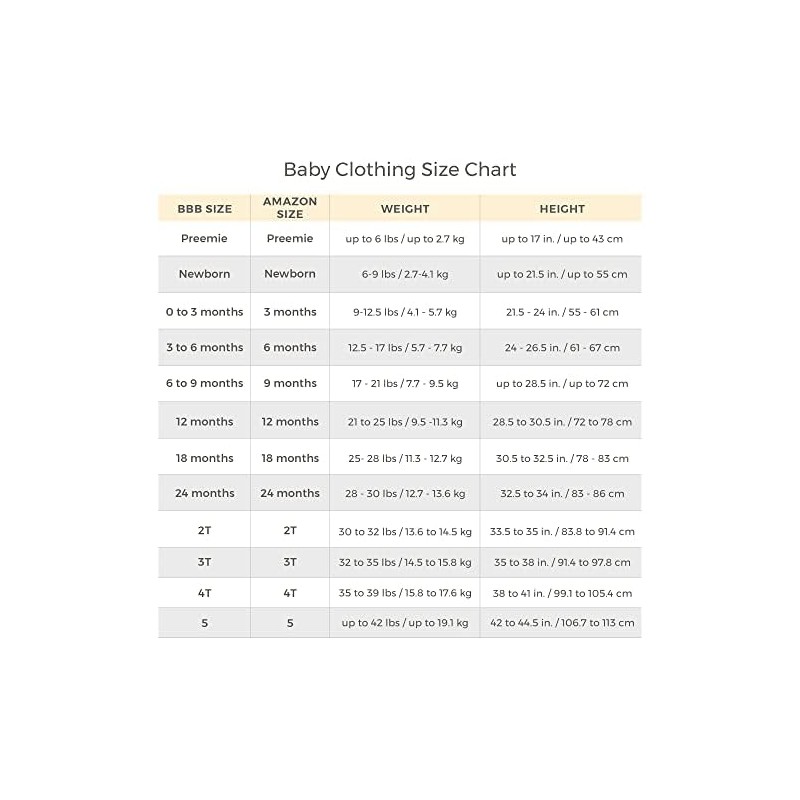Click the AMAZON SIZE column header
800x800 pixels.
tap(290, 208)
